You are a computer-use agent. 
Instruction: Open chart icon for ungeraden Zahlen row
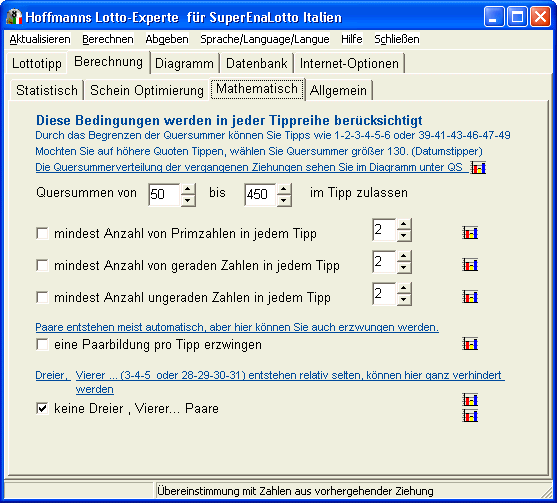[470, 297]
